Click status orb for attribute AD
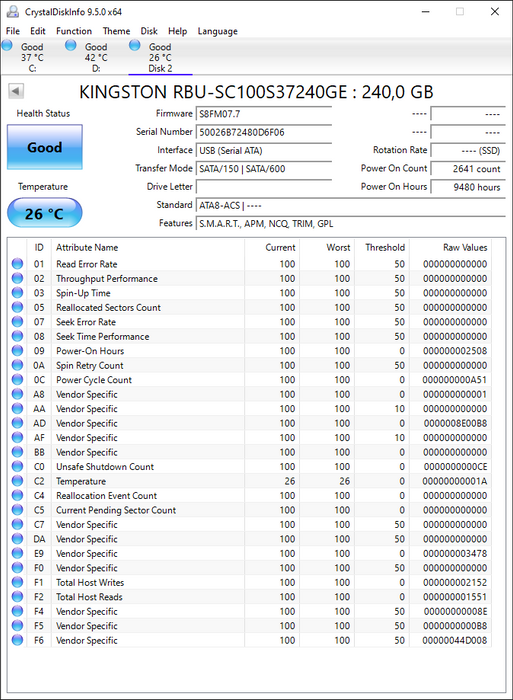This screenshot has height=700, width=513. [x=17, y=423]
